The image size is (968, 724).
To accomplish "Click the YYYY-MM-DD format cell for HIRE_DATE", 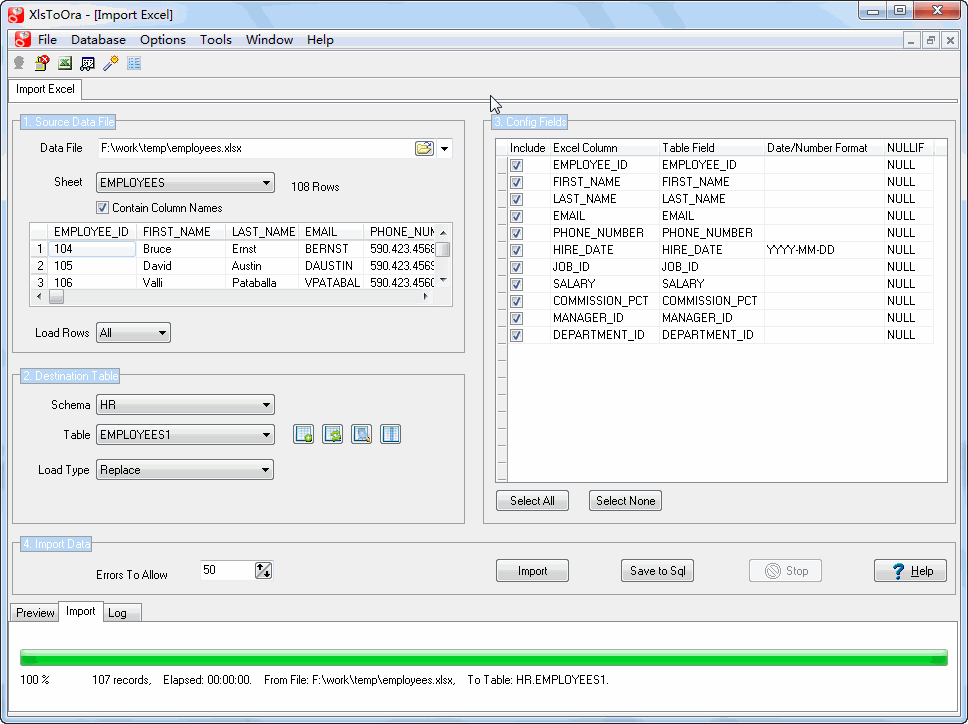I will tap(825, 250).
